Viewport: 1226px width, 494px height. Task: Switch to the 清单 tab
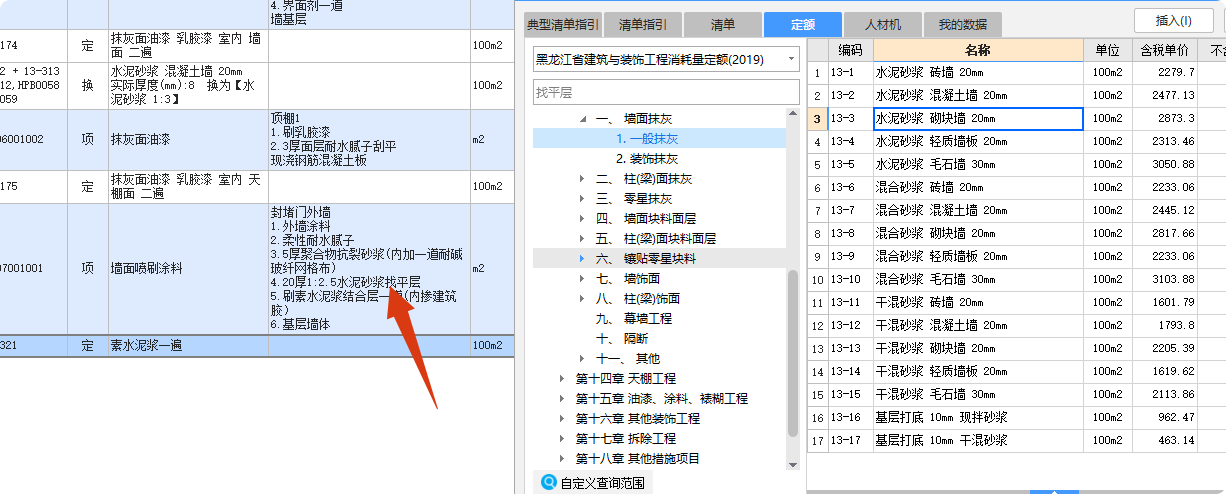point(722,24)
